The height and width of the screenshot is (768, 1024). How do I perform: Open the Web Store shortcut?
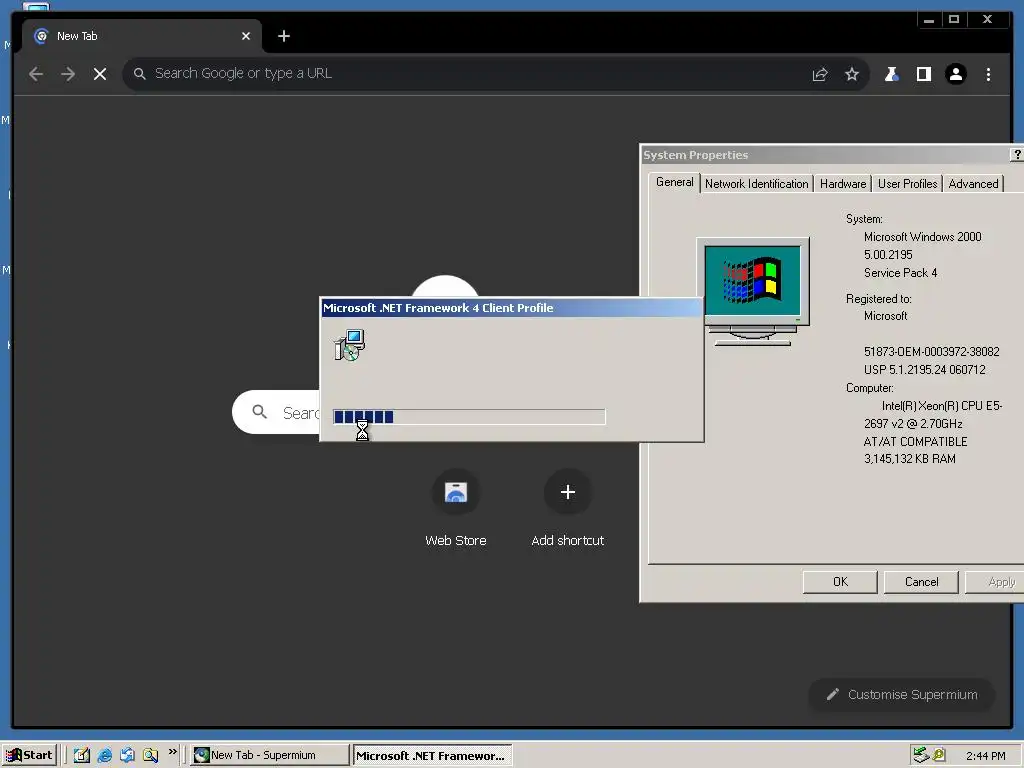tap(456, 492)
